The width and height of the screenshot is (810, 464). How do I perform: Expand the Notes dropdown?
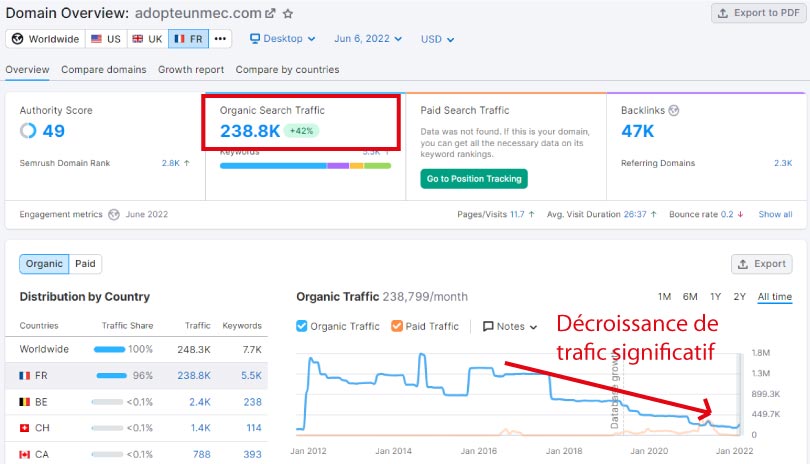click(510, 327)
